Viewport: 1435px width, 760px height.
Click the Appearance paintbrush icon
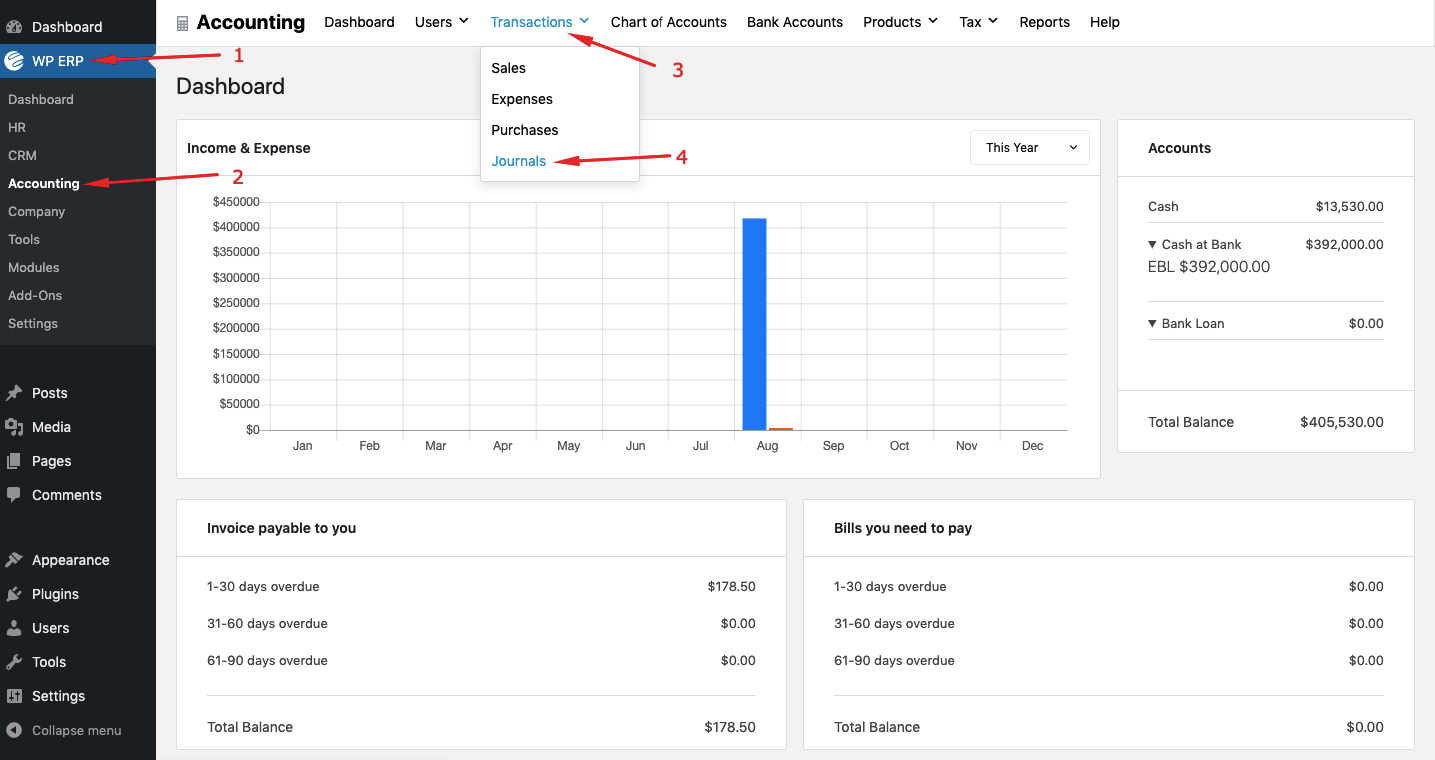(14, 560)
